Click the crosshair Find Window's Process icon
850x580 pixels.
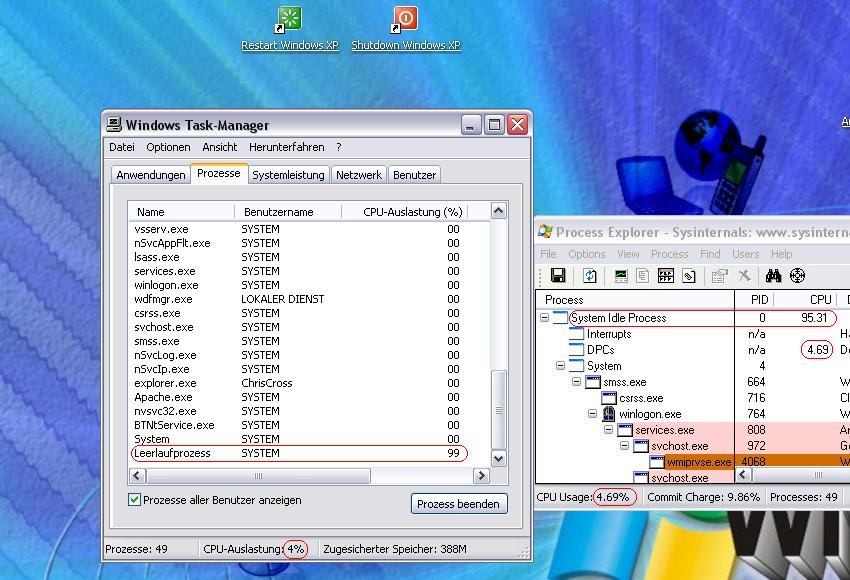pyautogui.click(x=797, y=275)
